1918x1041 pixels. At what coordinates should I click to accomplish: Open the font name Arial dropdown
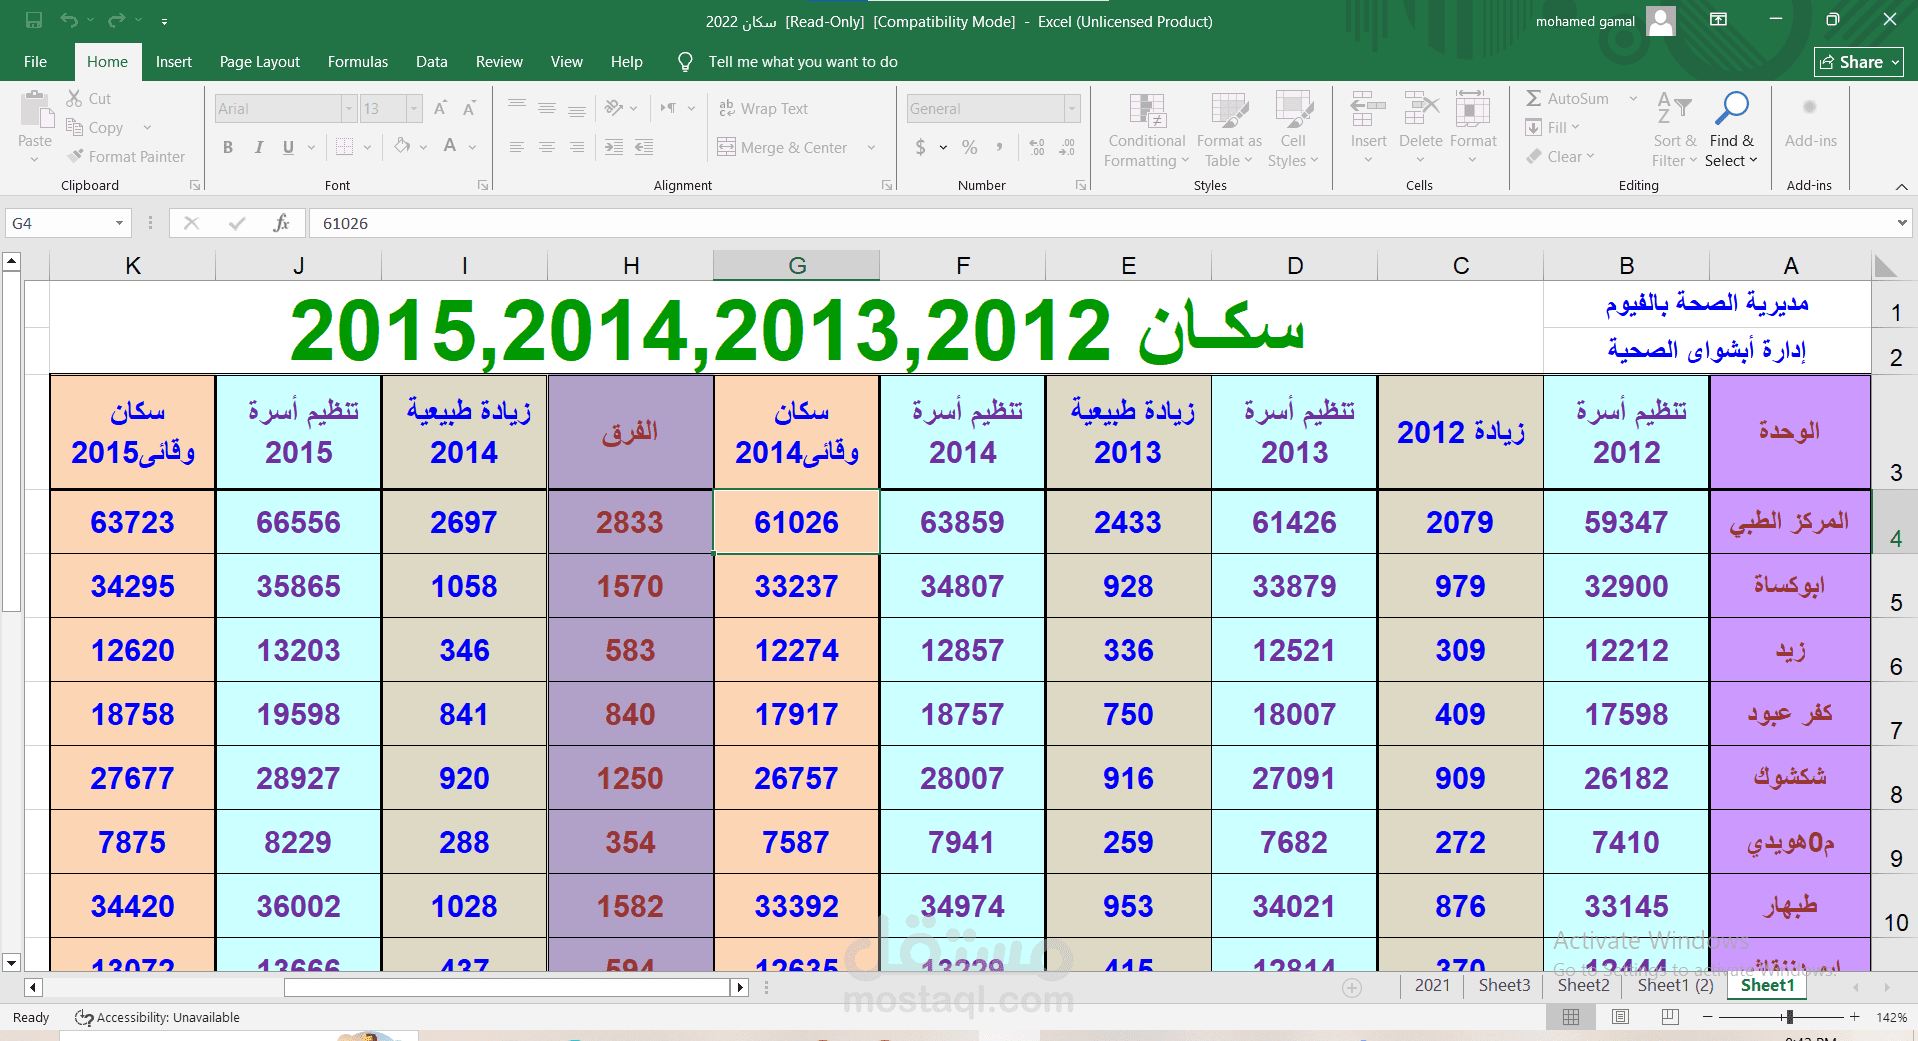[349, 108]
